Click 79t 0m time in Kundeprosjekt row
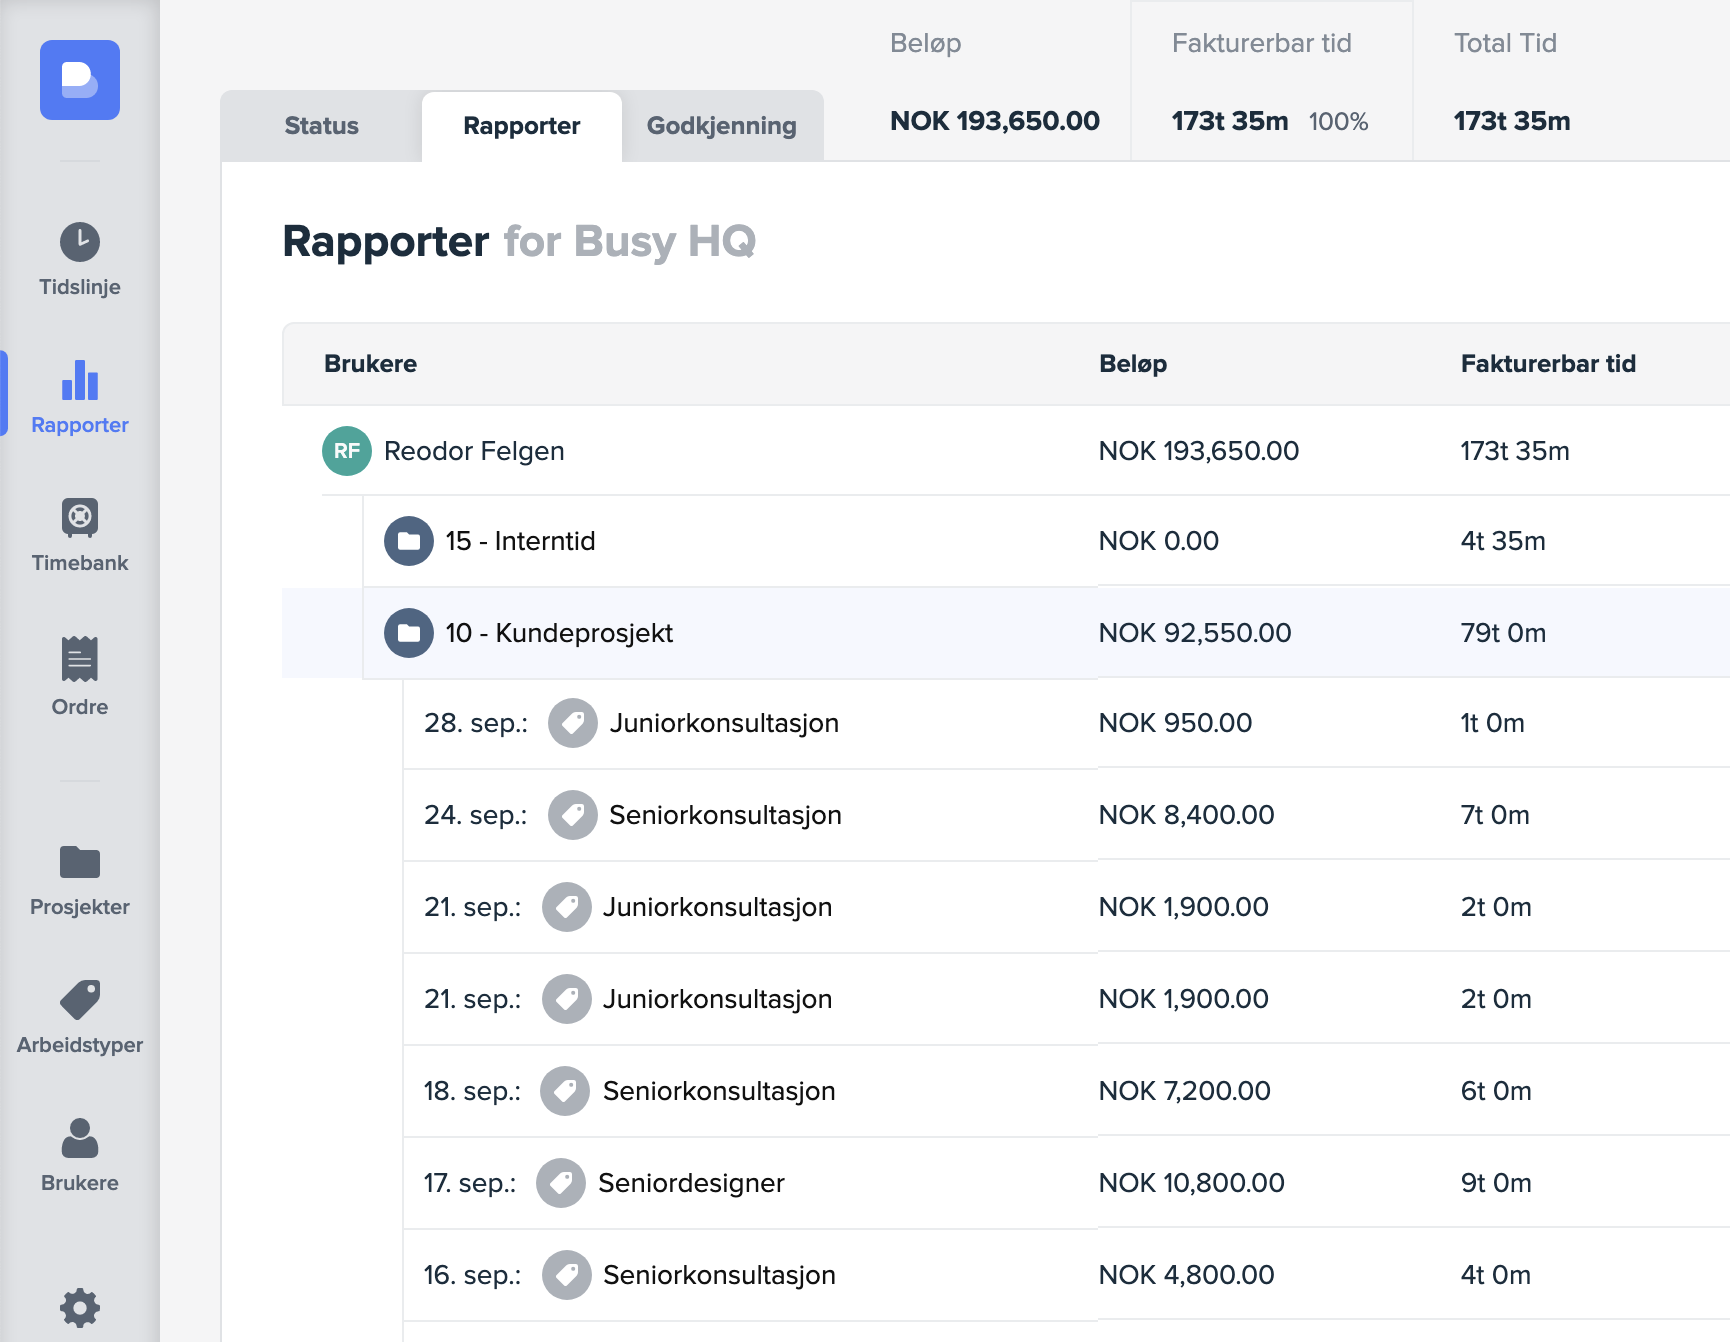Screen dimensions: 1730x1342 (x=1503, y=633)
